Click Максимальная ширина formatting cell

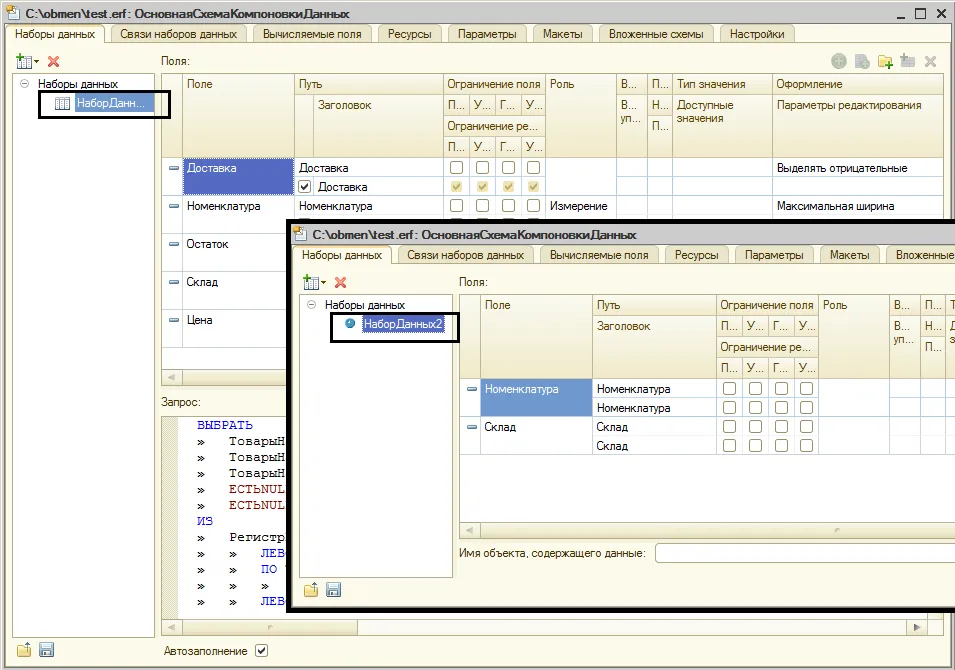858,206
